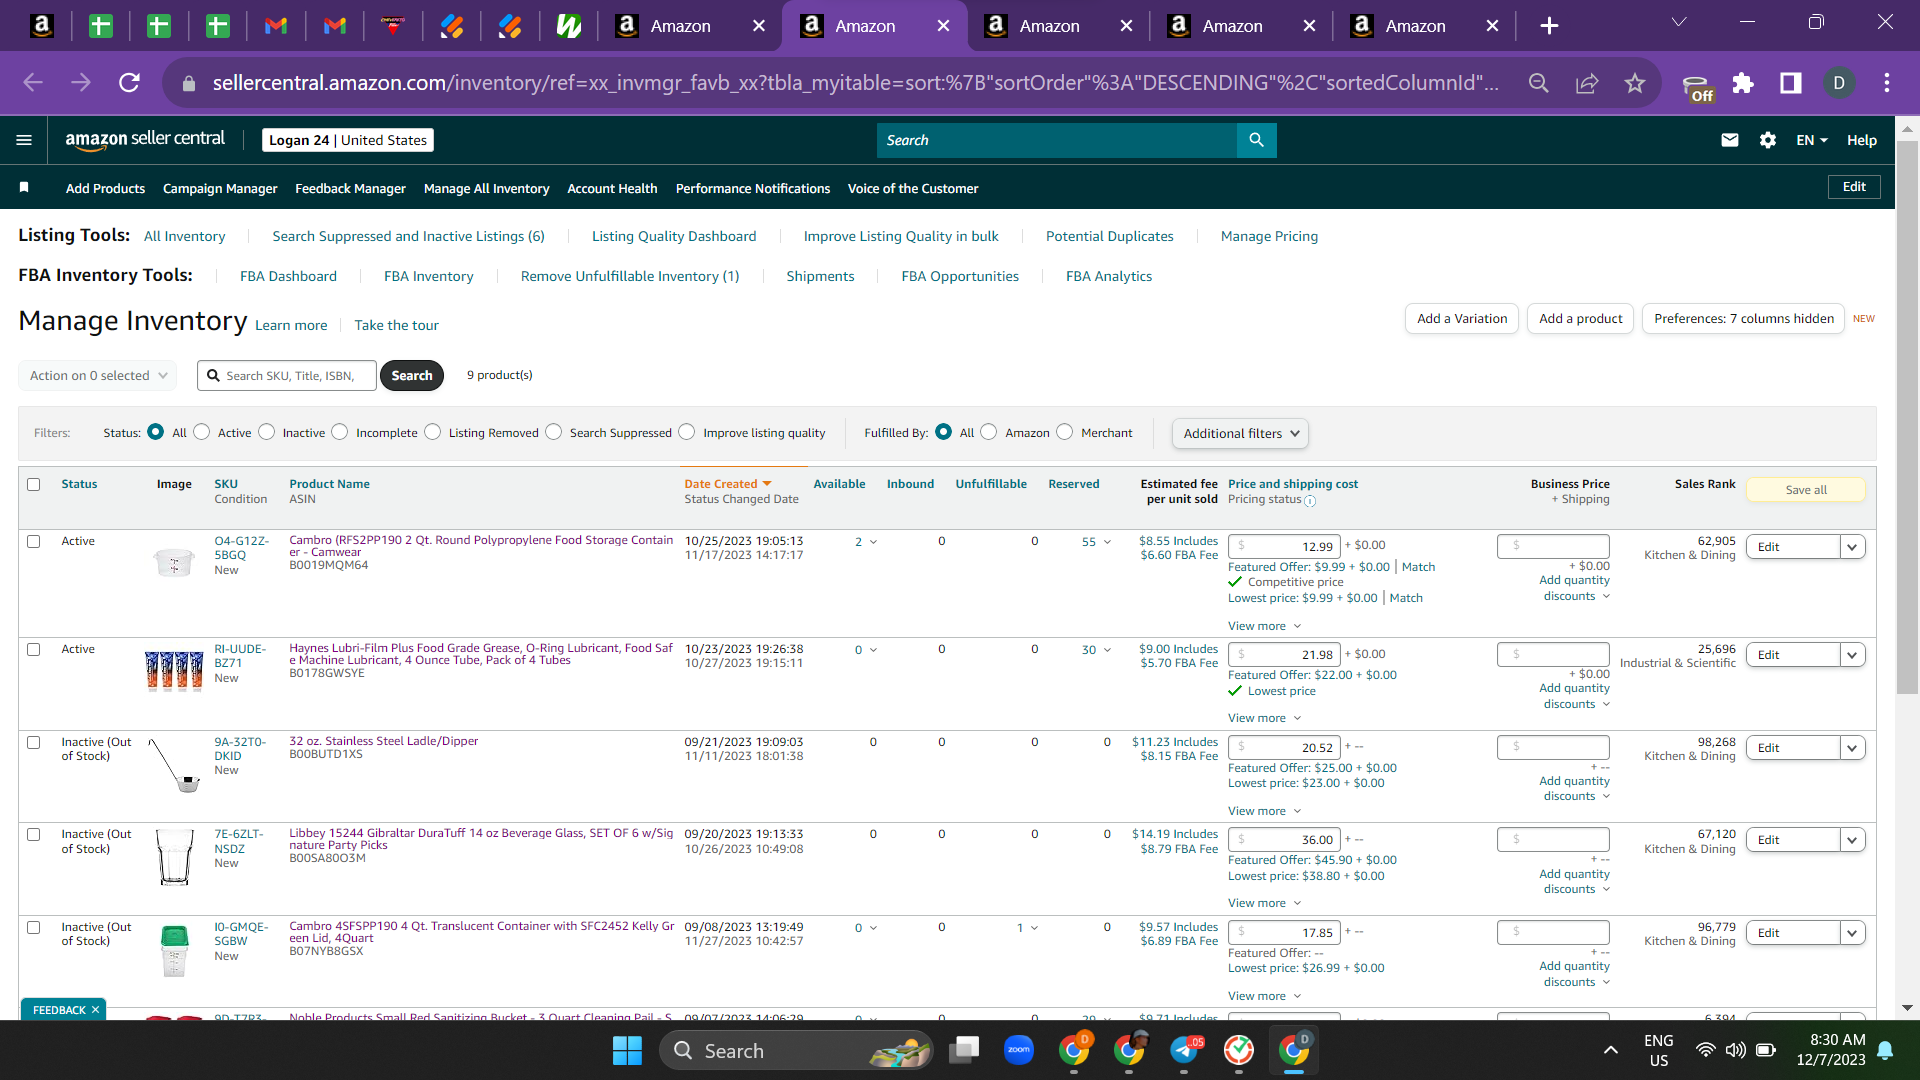This screenshot has width=1920, height=1080.
Task: Click the Logan 24 | United States account switcher
Action: click(x=348, y=140)
